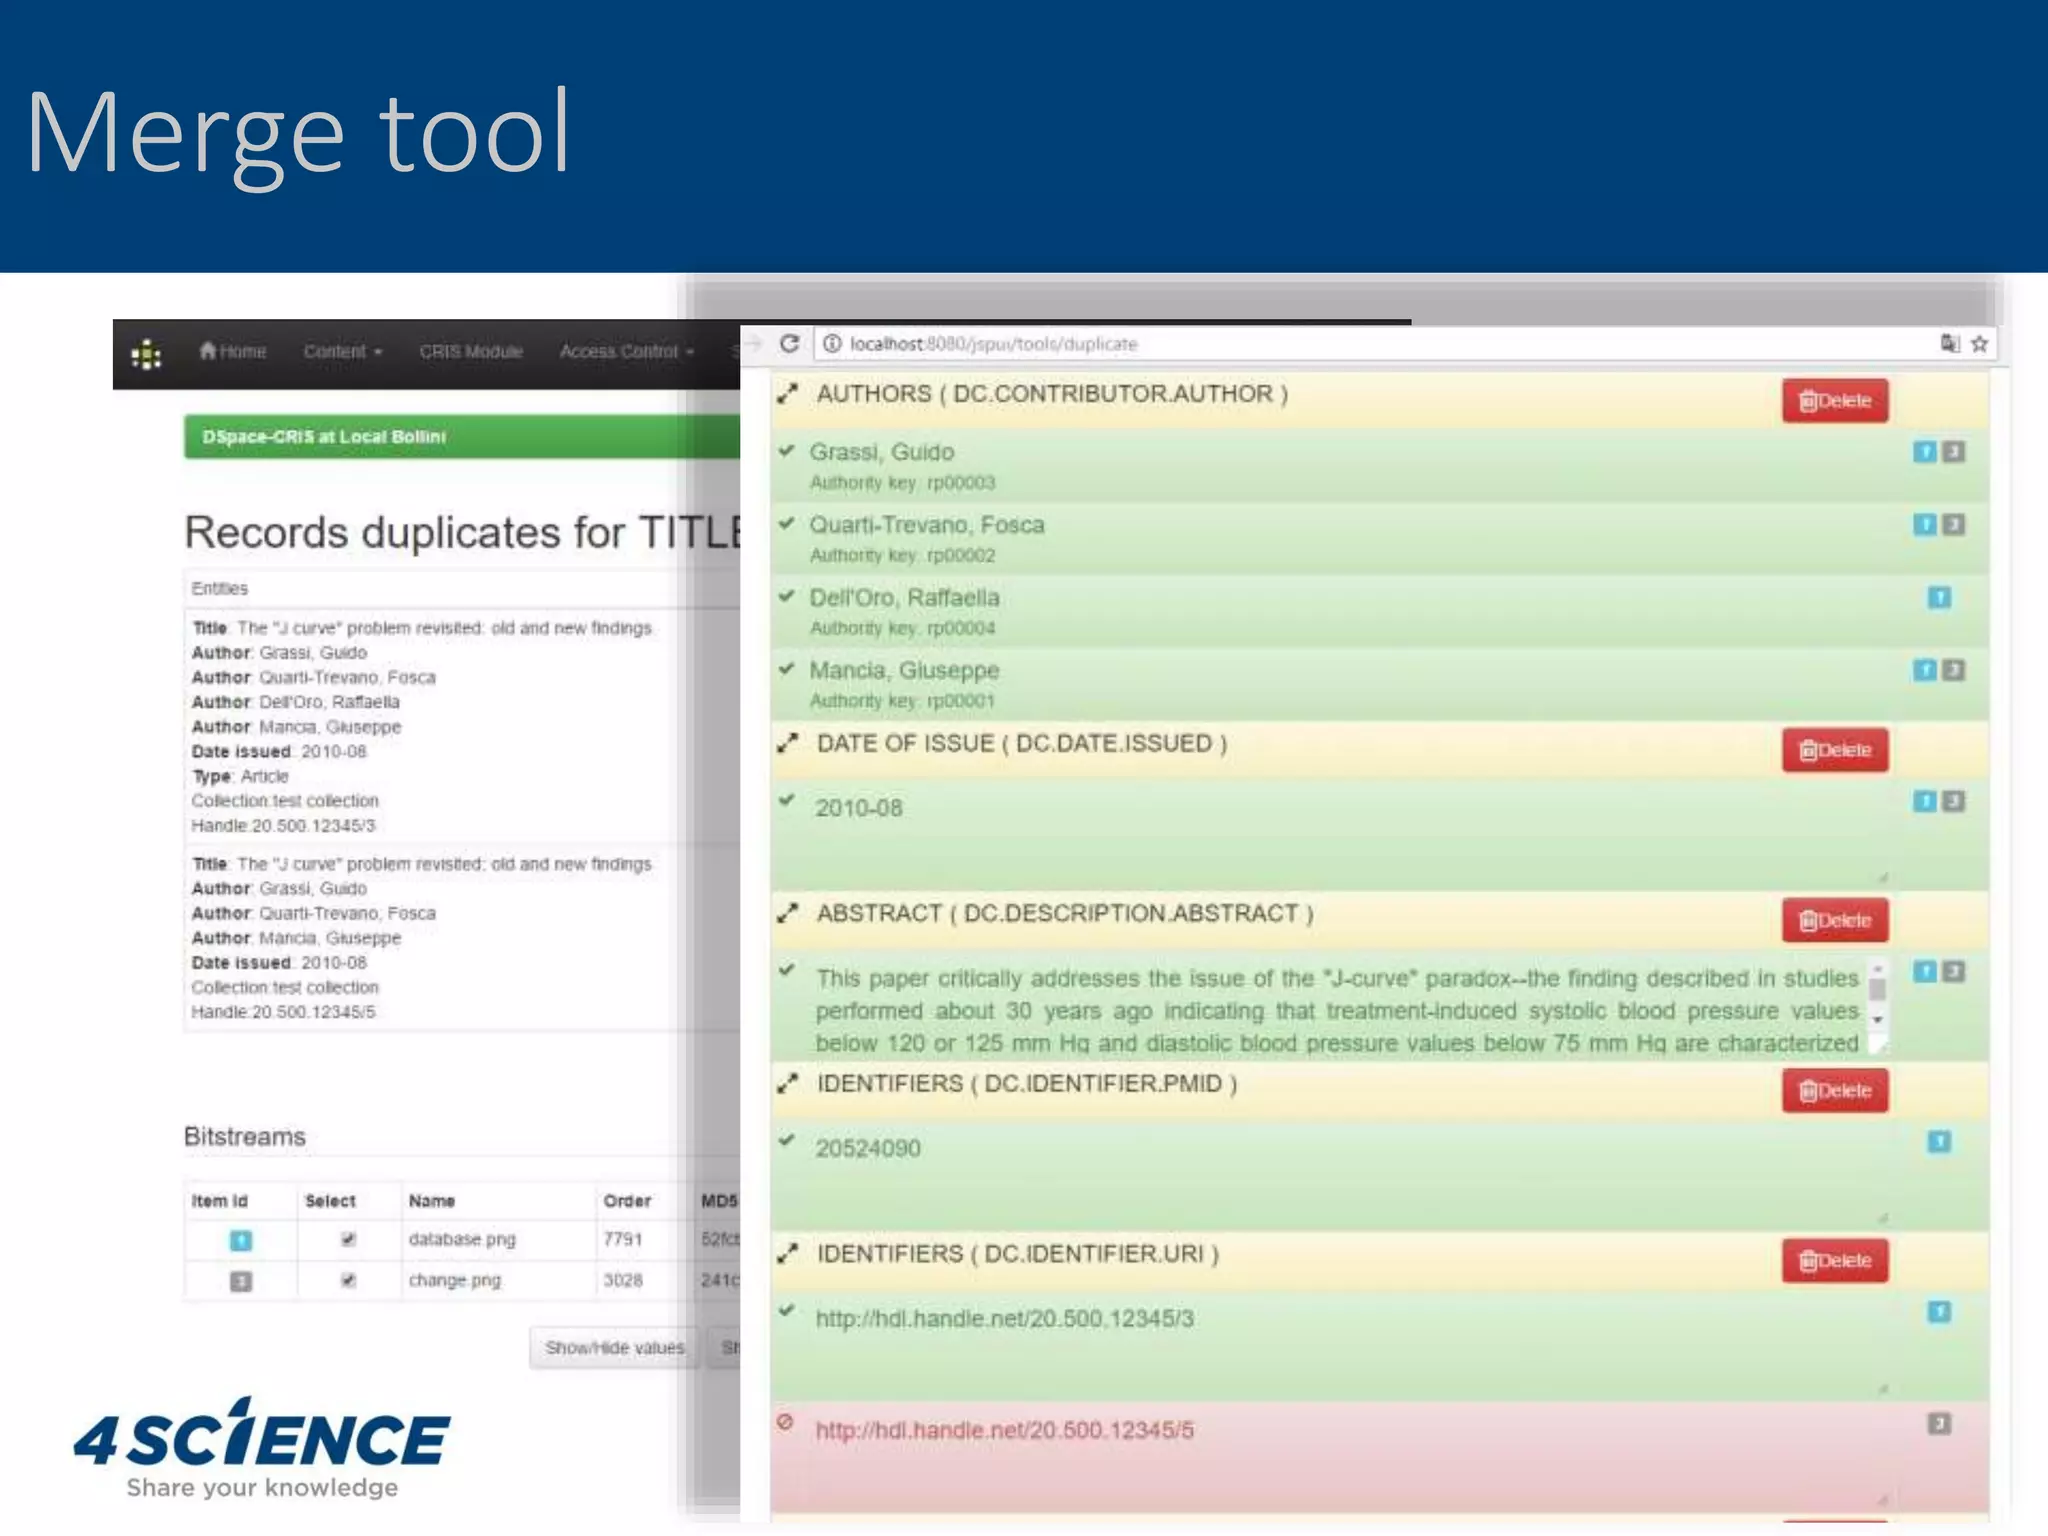
Task: Expand the DATE OF ISSUE section arrows
Action: coord(788,743)
